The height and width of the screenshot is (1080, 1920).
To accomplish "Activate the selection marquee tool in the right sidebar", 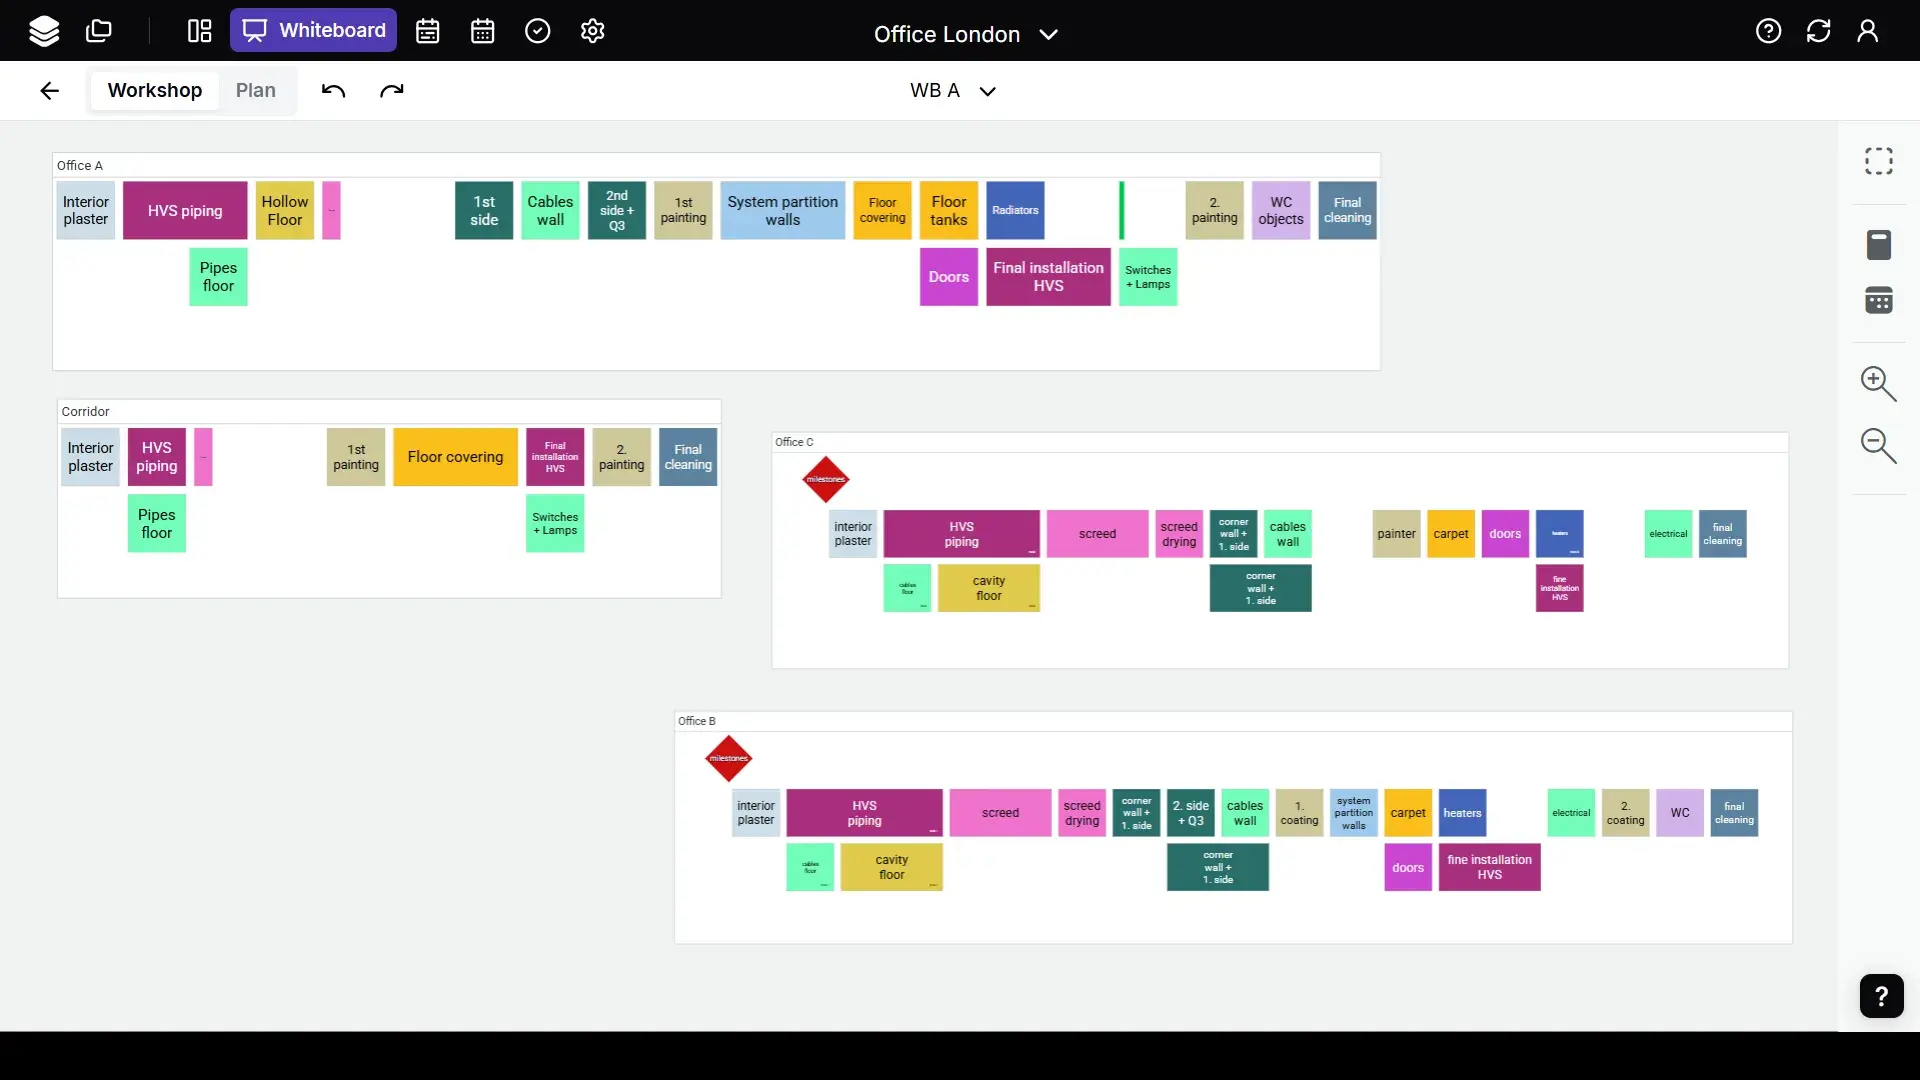I will pos(1879,160).
